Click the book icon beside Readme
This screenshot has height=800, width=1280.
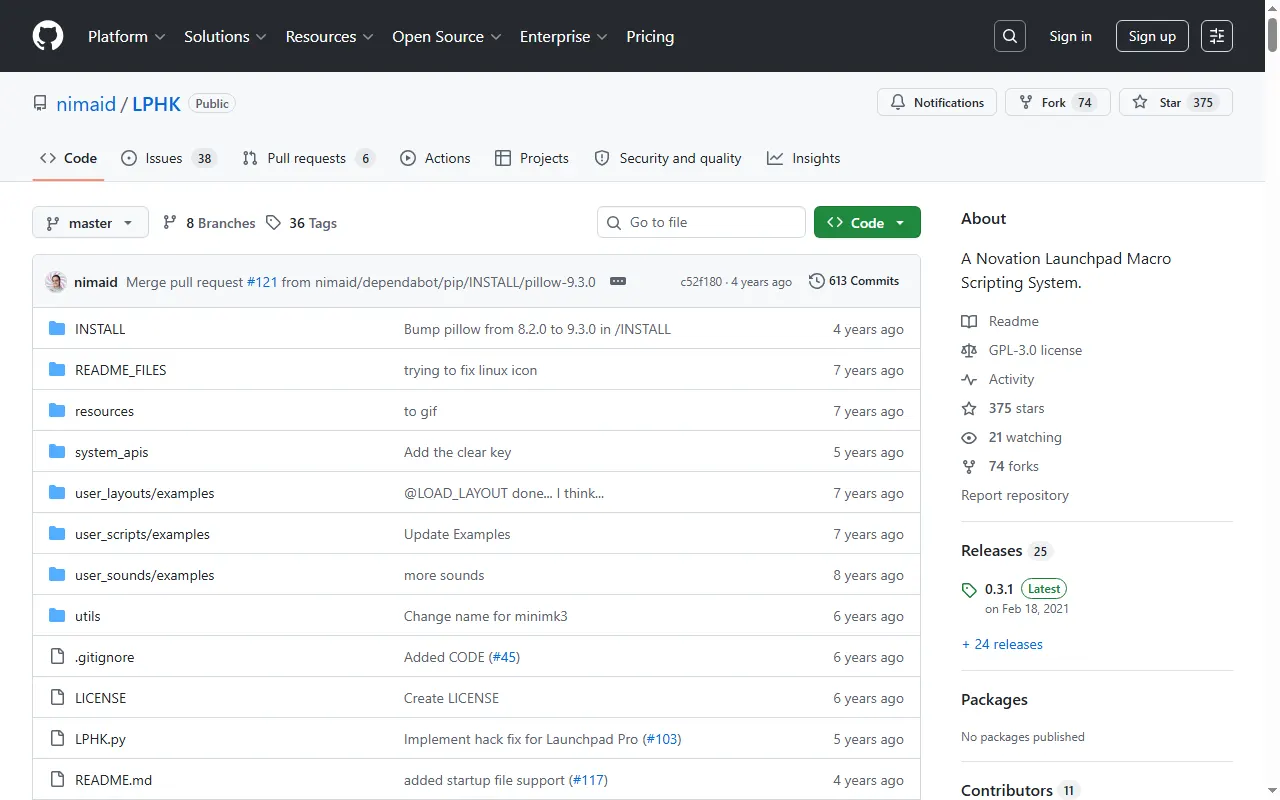pyautogui.click(x=969, y=321)
